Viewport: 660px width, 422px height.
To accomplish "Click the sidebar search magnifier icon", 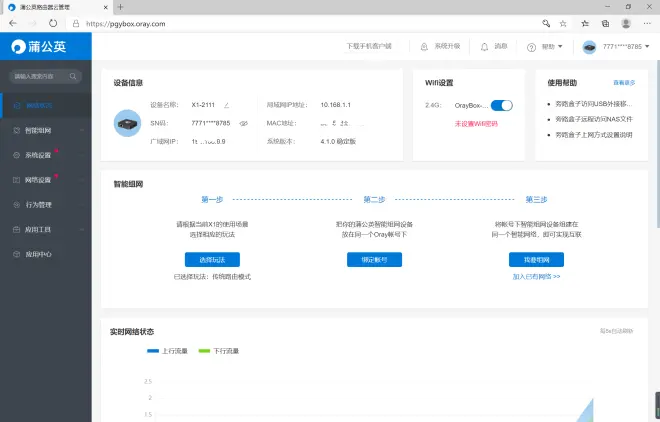I will pos(73,76).
